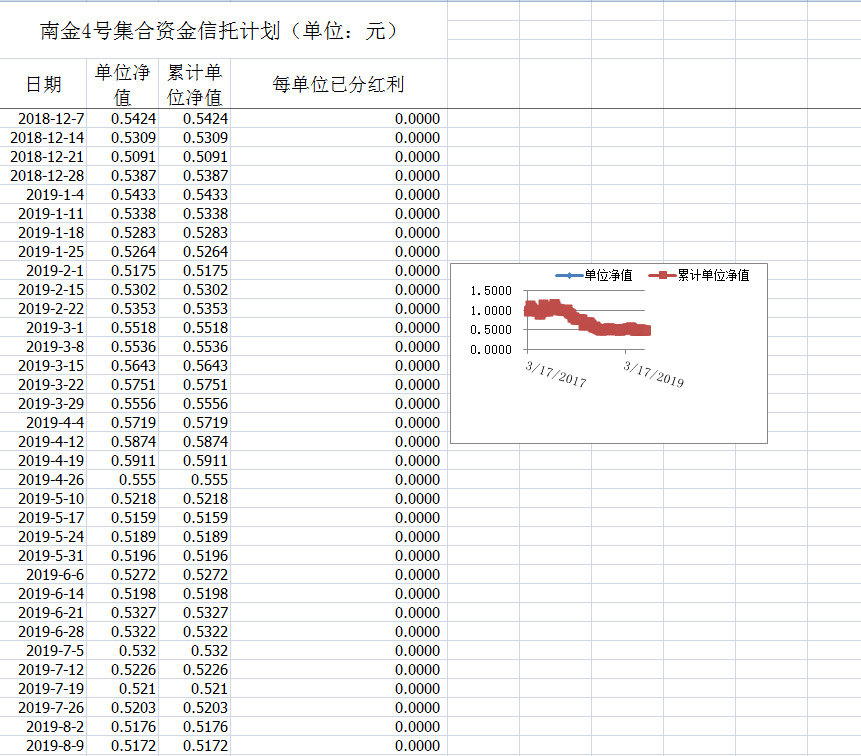Select the 累计单位净值 column header cell
The width and height of the screenshot is (861, 756).
click(x=194, y=83)
